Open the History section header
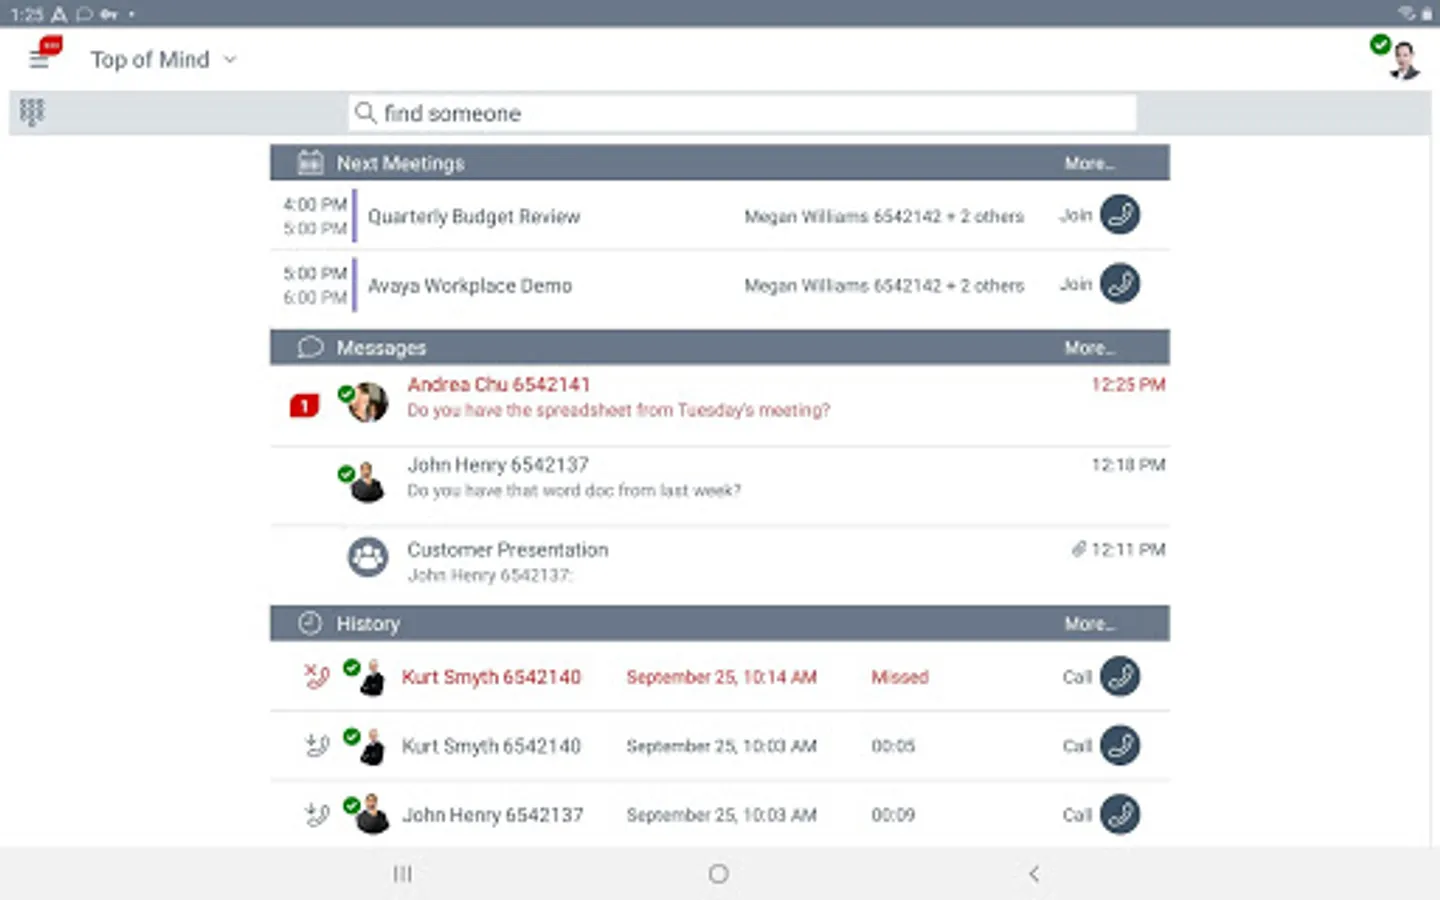Viewport: 1440px width, 900px height. 720,623
